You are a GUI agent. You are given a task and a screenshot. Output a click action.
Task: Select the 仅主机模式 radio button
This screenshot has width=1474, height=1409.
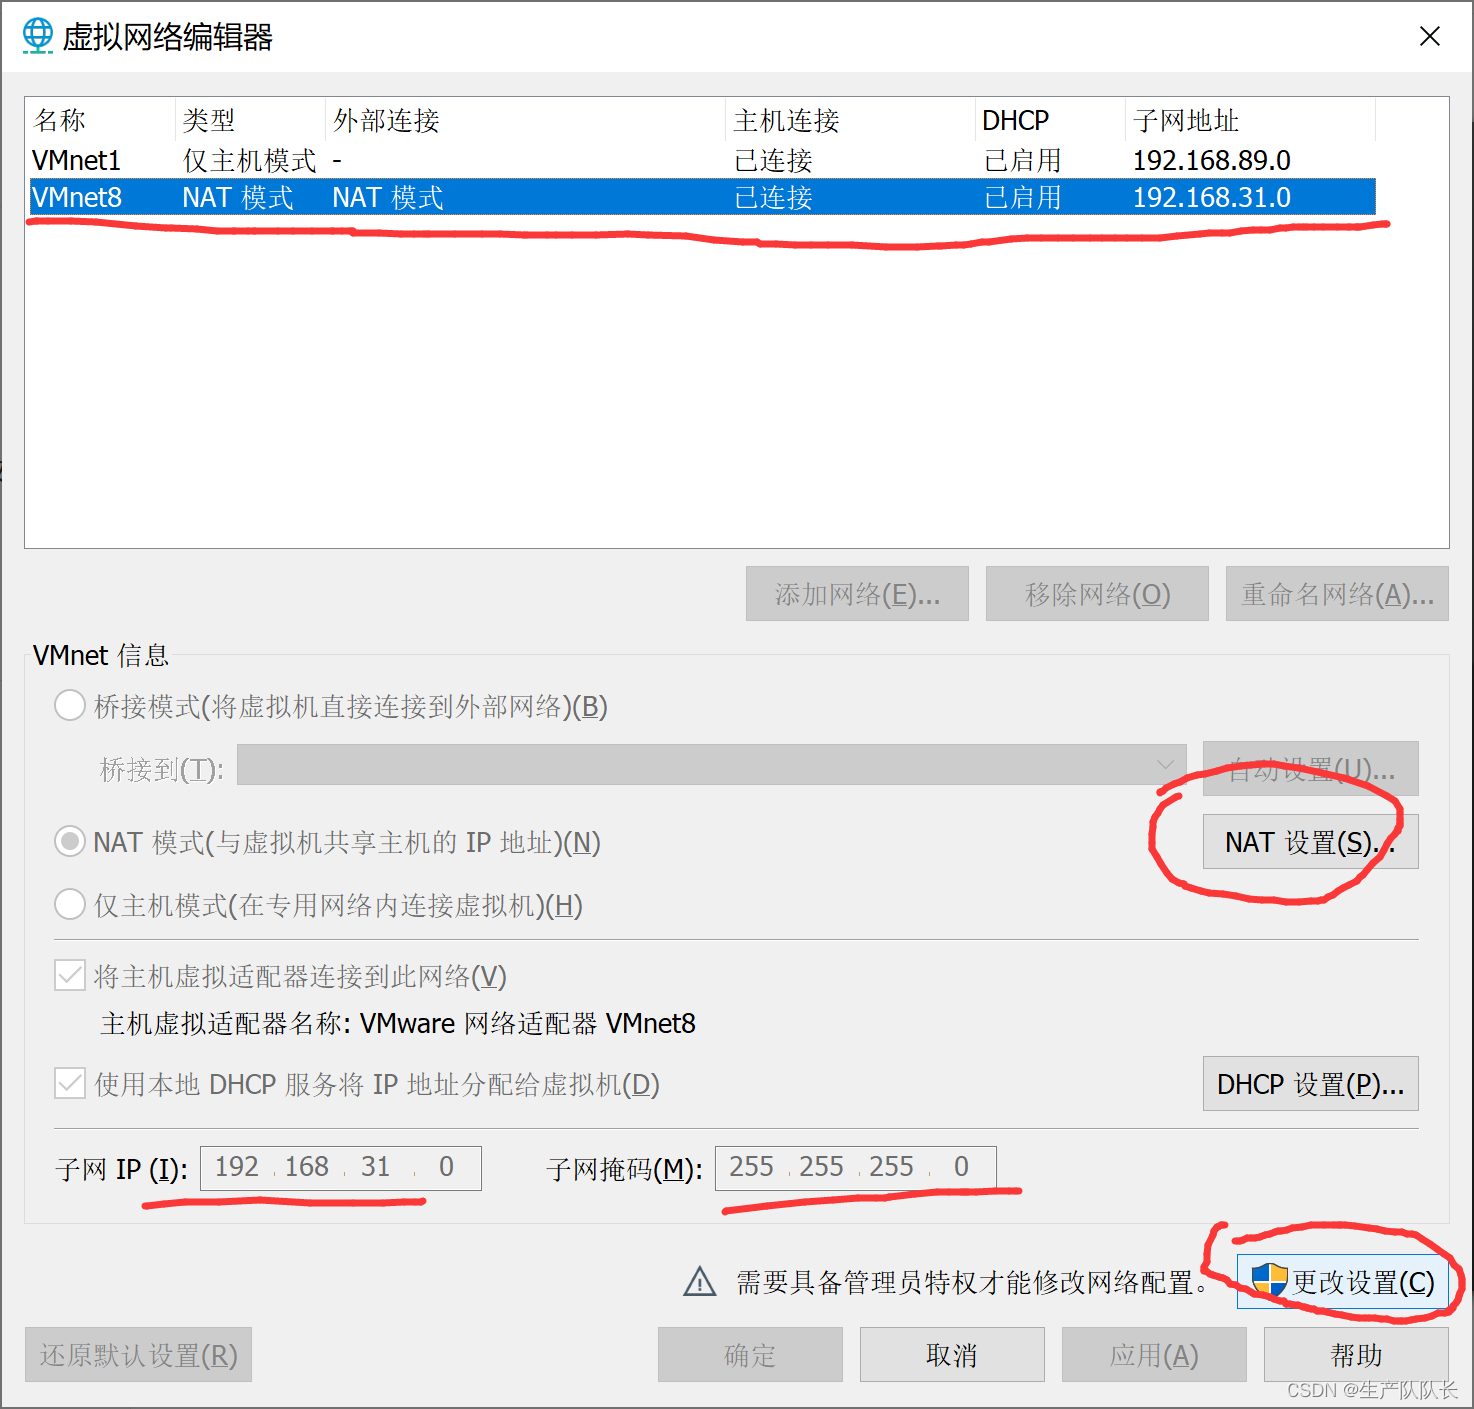70,905
